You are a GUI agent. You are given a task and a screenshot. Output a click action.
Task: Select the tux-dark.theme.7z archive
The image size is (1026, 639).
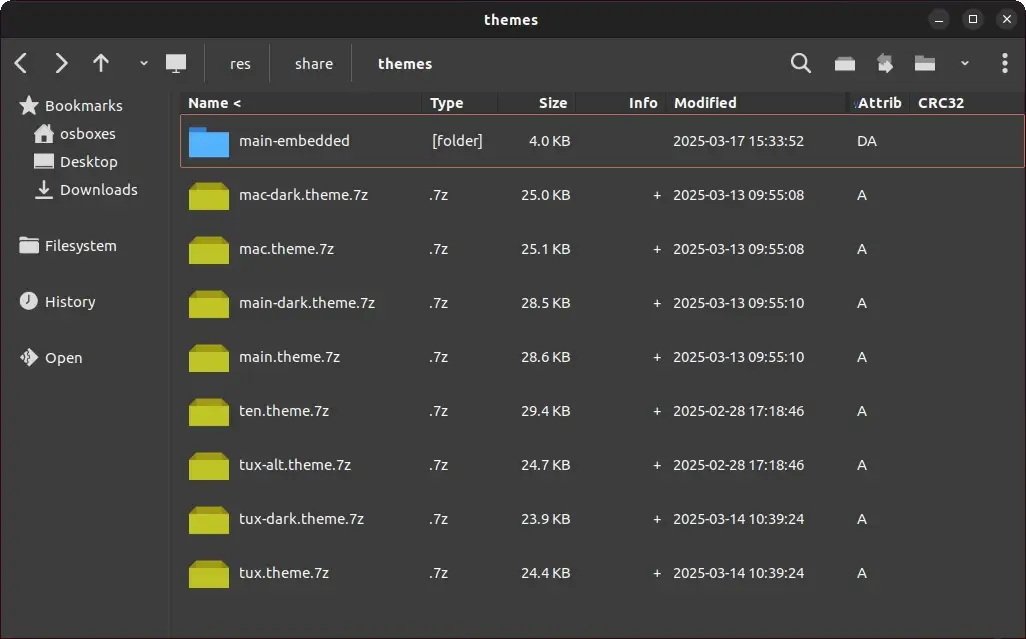pos(301,519)
